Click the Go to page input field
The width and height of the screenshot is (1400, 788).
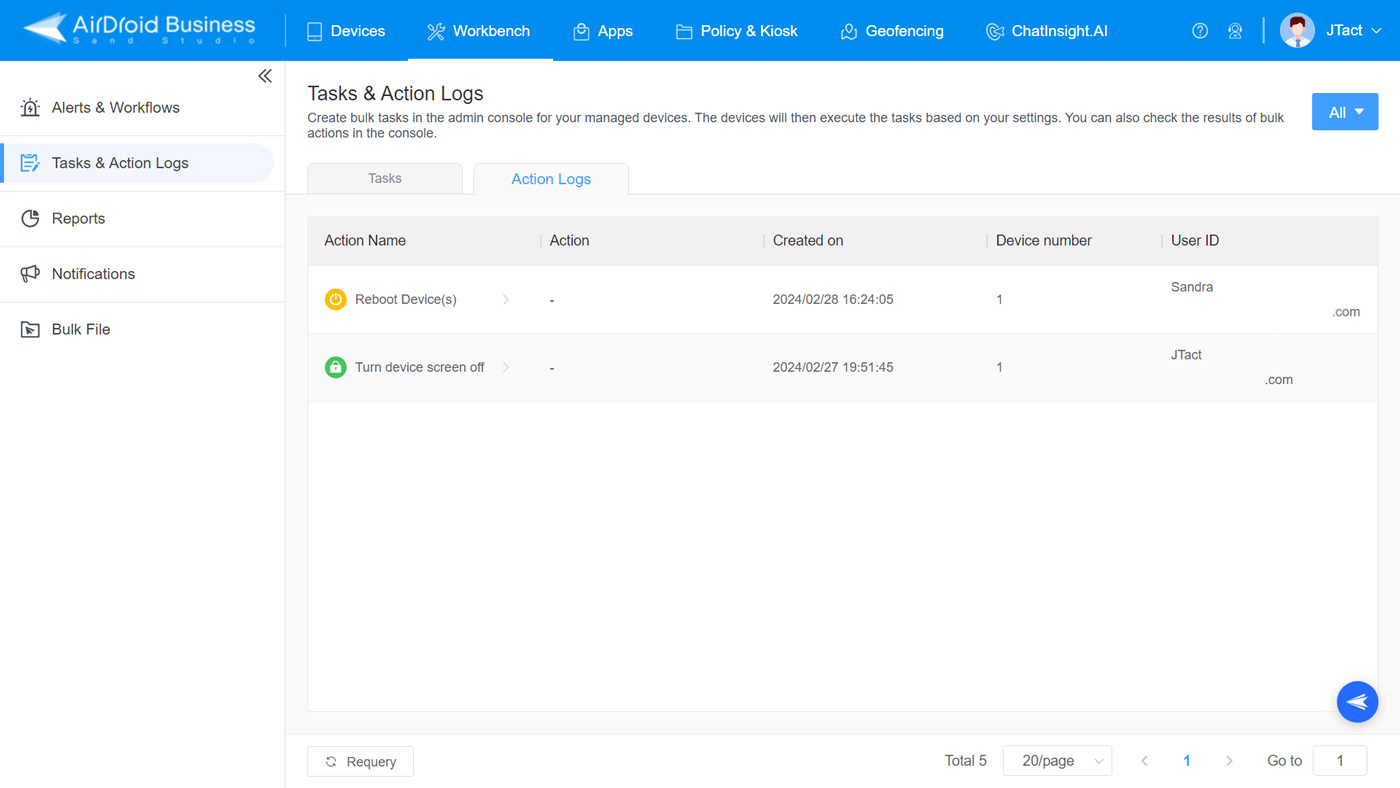(x=1340, y=761)
